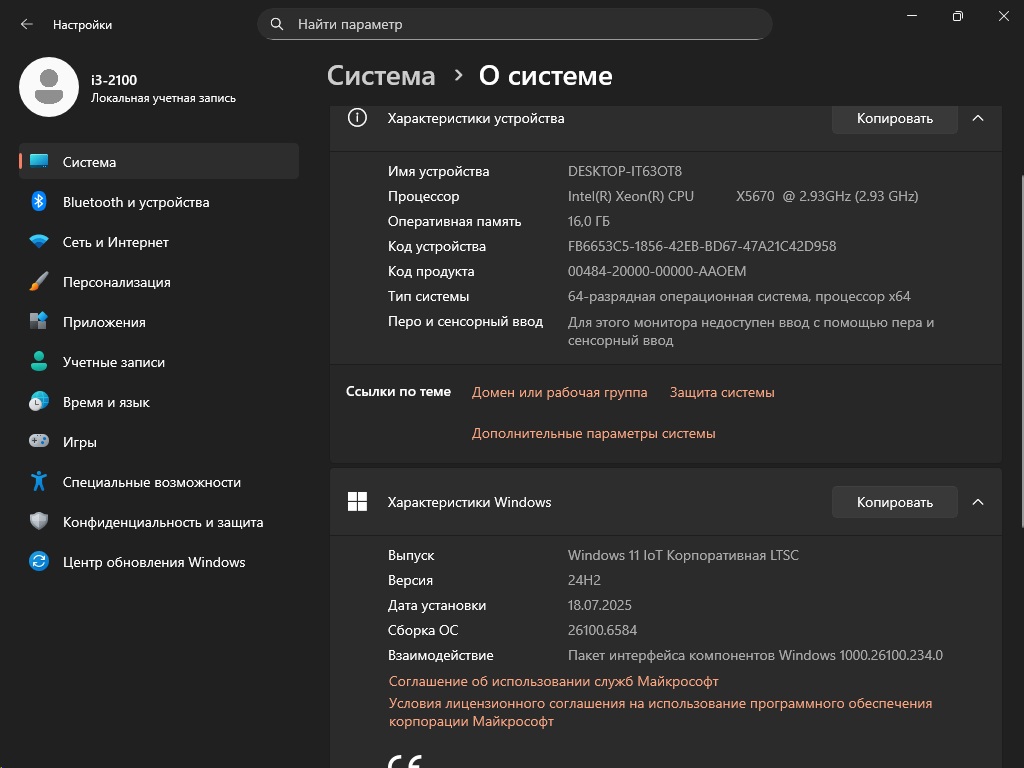The height and width of the screenshot is (768, 1024).
Task: Open Учетные записи settings
Action: point(159,361)
